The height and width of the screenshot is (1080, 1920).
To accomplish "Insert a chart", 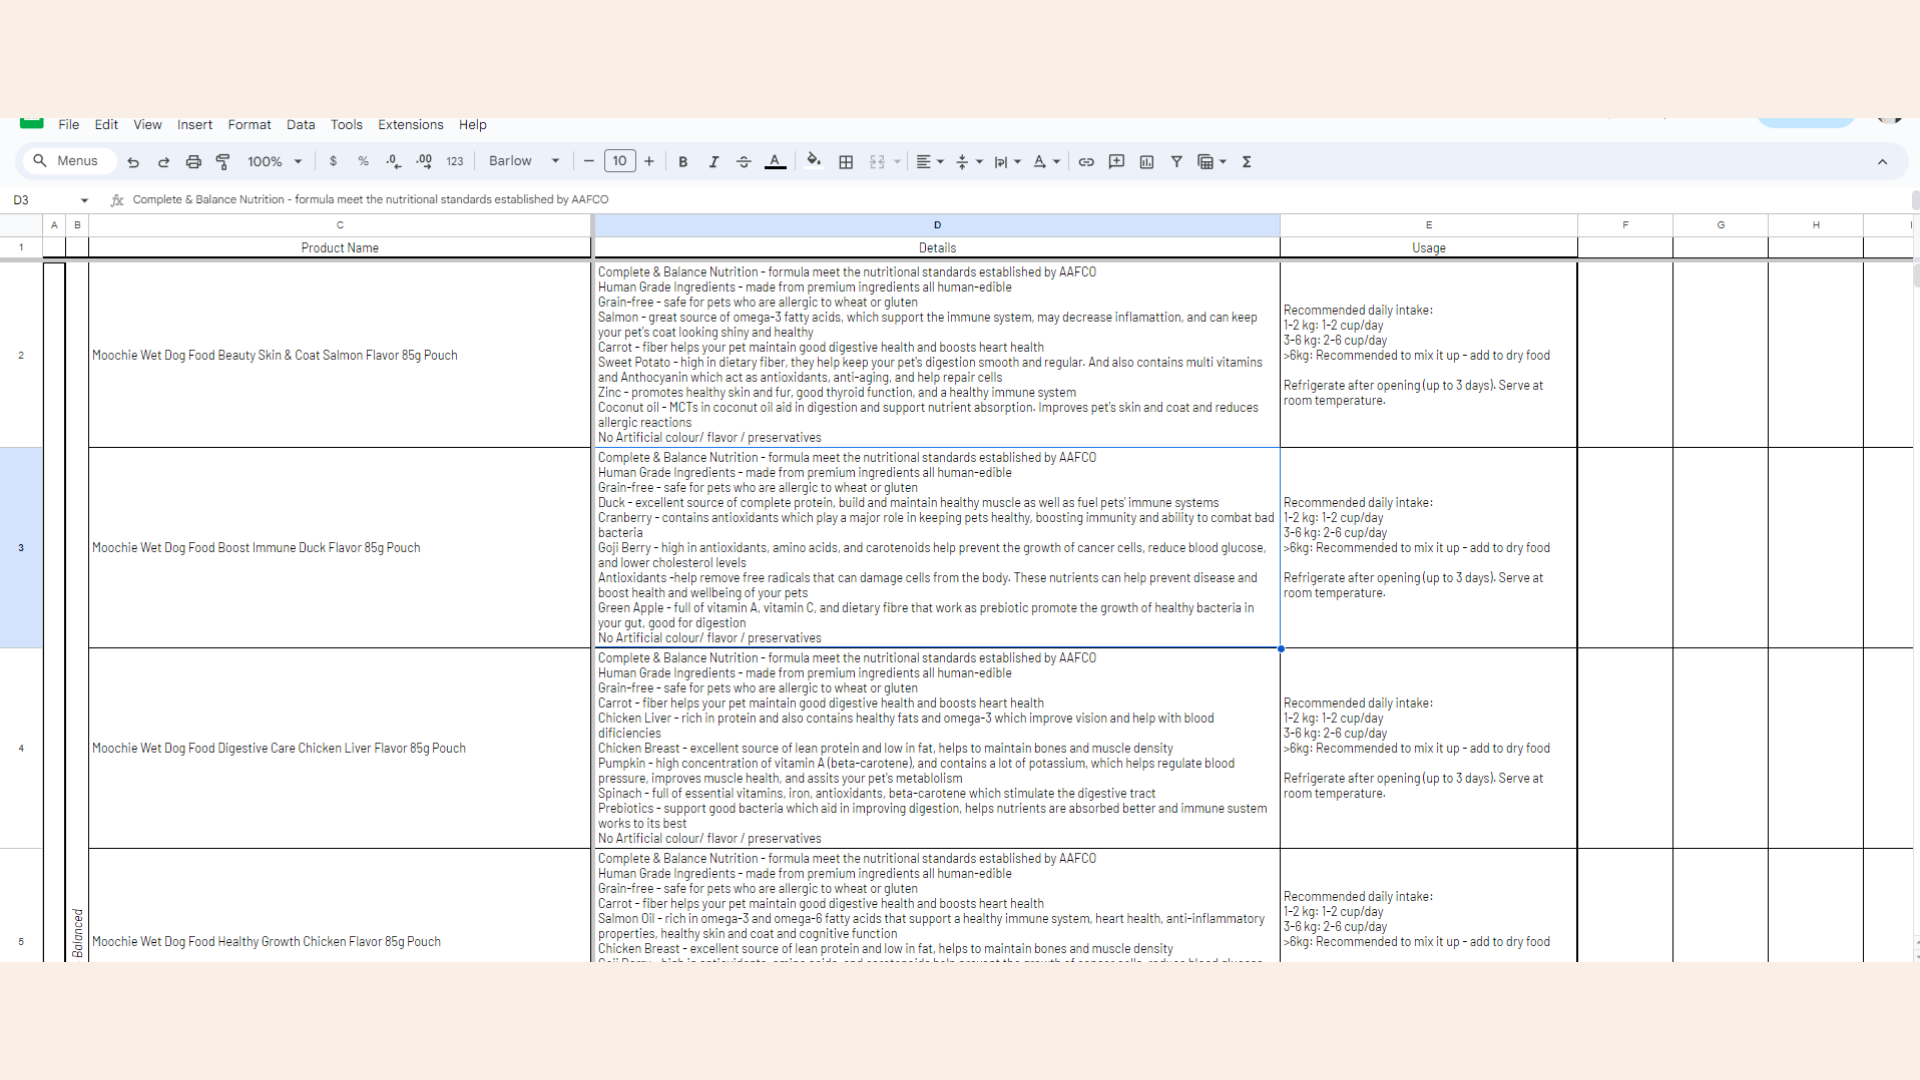I will point(1147,161).
